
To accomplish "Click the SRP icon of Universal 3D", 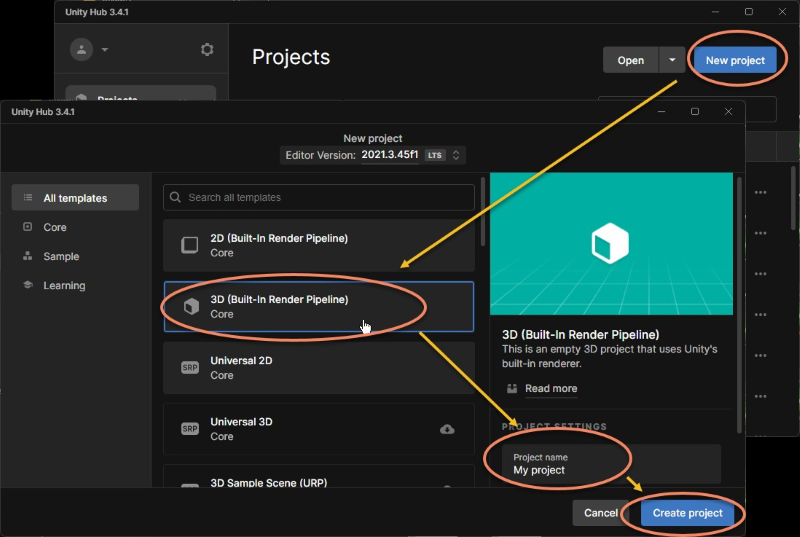I will [x=190, y=429].
